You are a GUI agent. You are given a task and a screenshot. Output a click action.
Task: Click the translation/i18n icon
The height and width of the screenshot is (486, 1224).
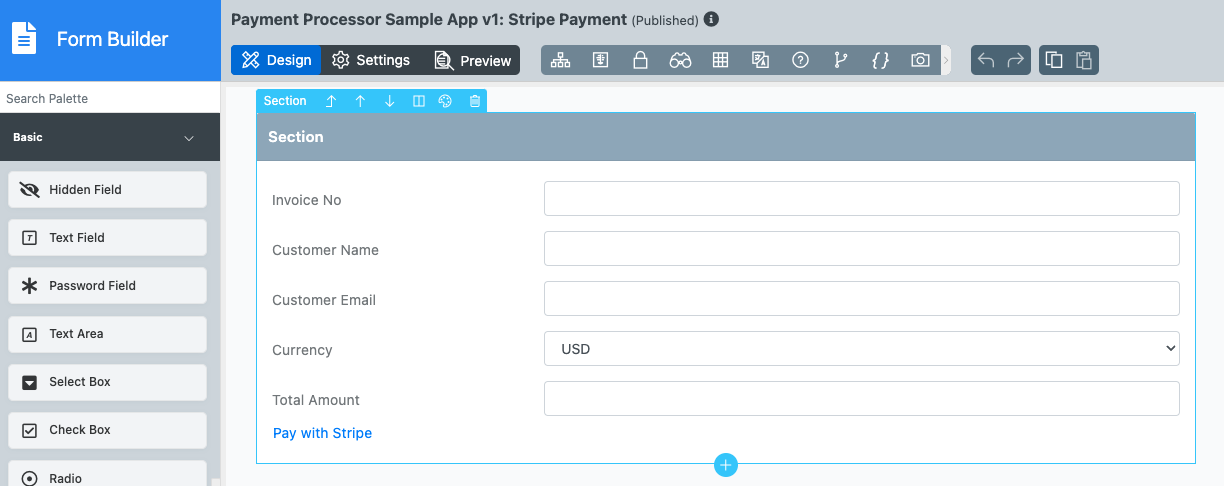click(x=760, y=60)
